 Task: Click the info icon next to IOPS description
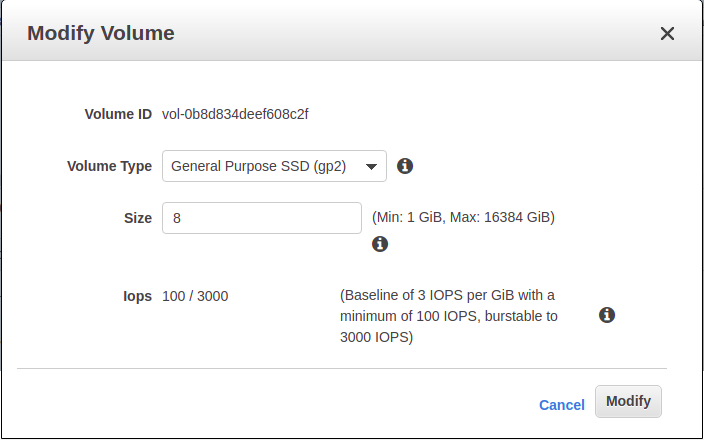[x=607, y=315]
